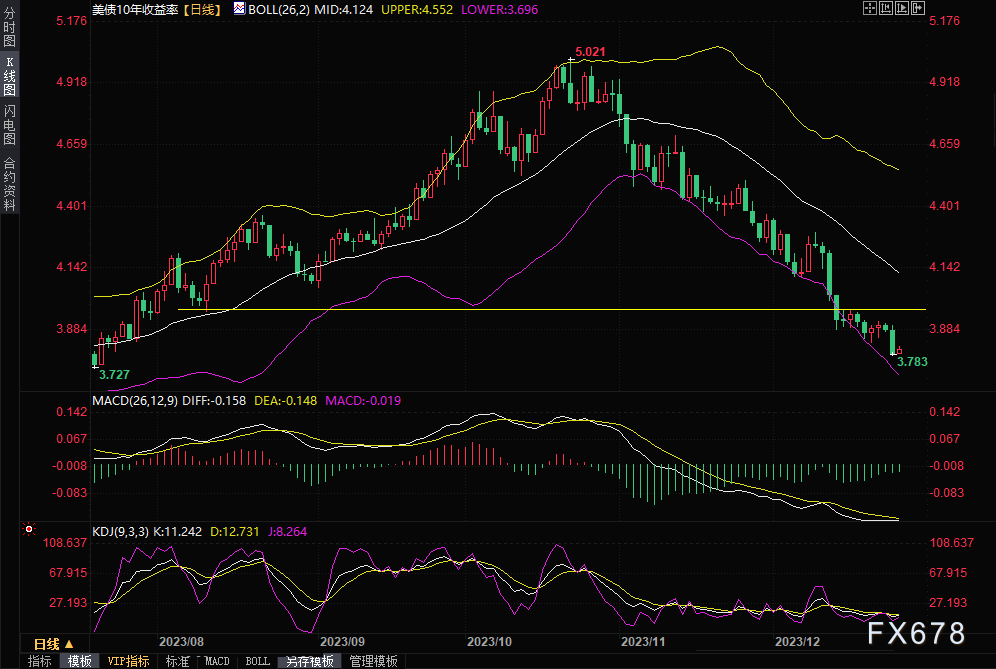The width and height of the screenshot is (996, 669).
Task: Open the 合约资料 side tab
Action: pyautogui.click(x=9, y=183)
